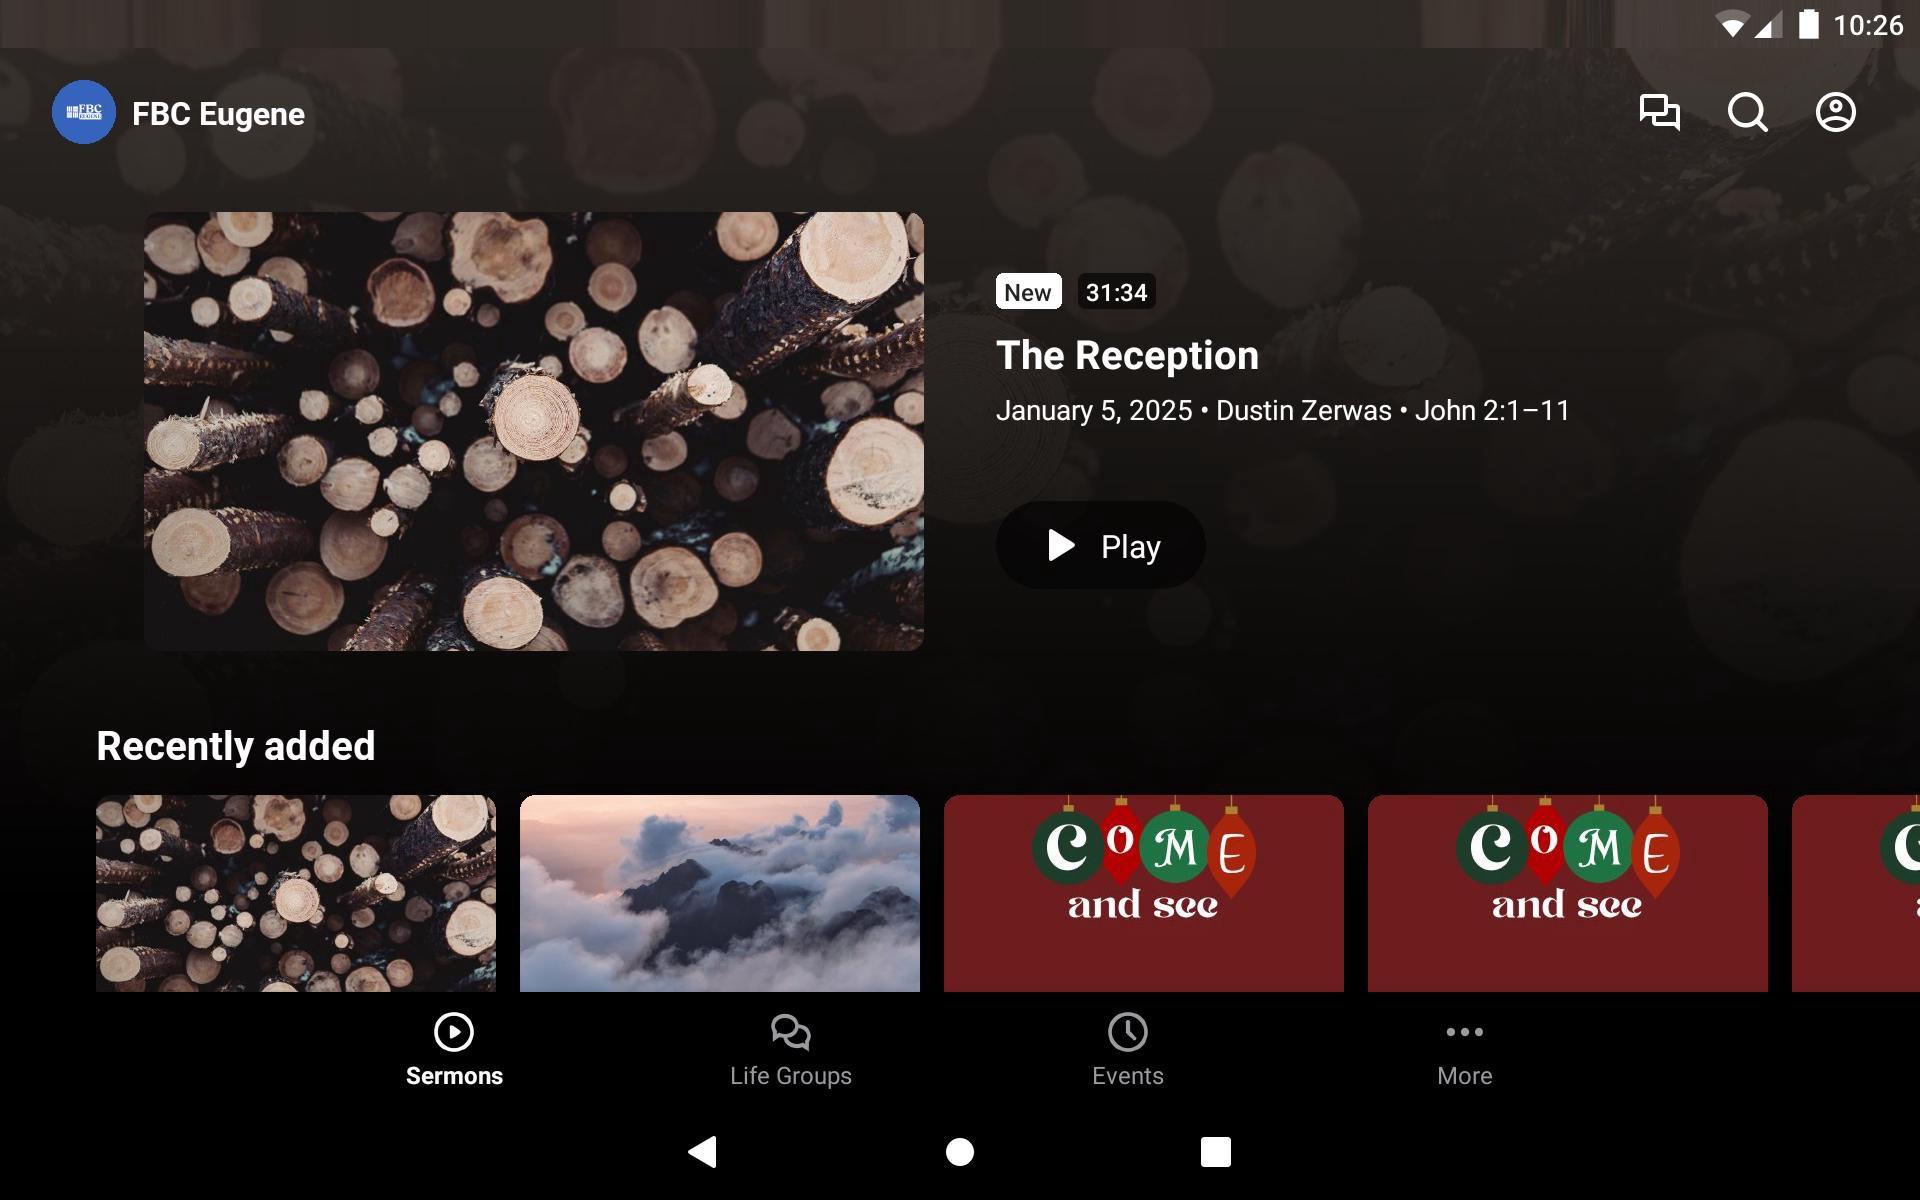1920x1200 pixels.
Task: Switch to the Life Groups tab
Action: tap(790, 1050)
